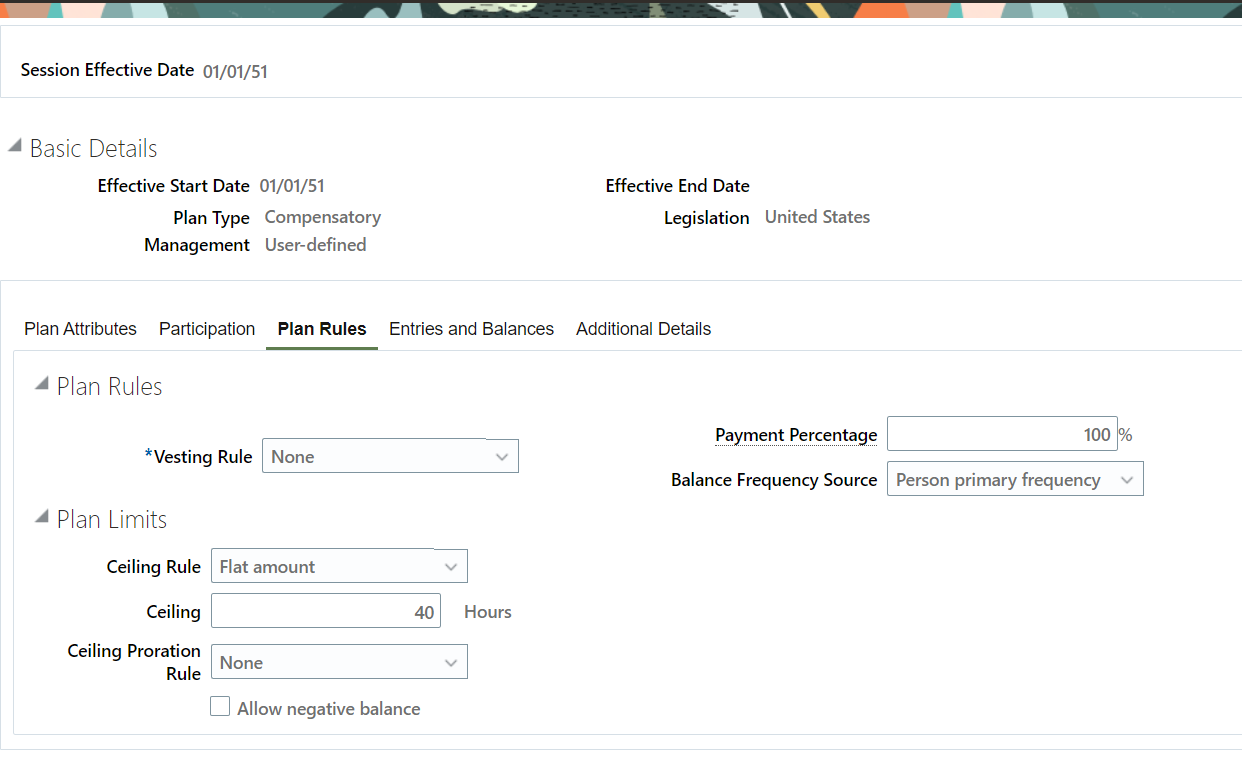The height and width of the screenshot is (766, 1242).
Task: Open the Entries and Balances tab
Action: (x=471, y=328)
